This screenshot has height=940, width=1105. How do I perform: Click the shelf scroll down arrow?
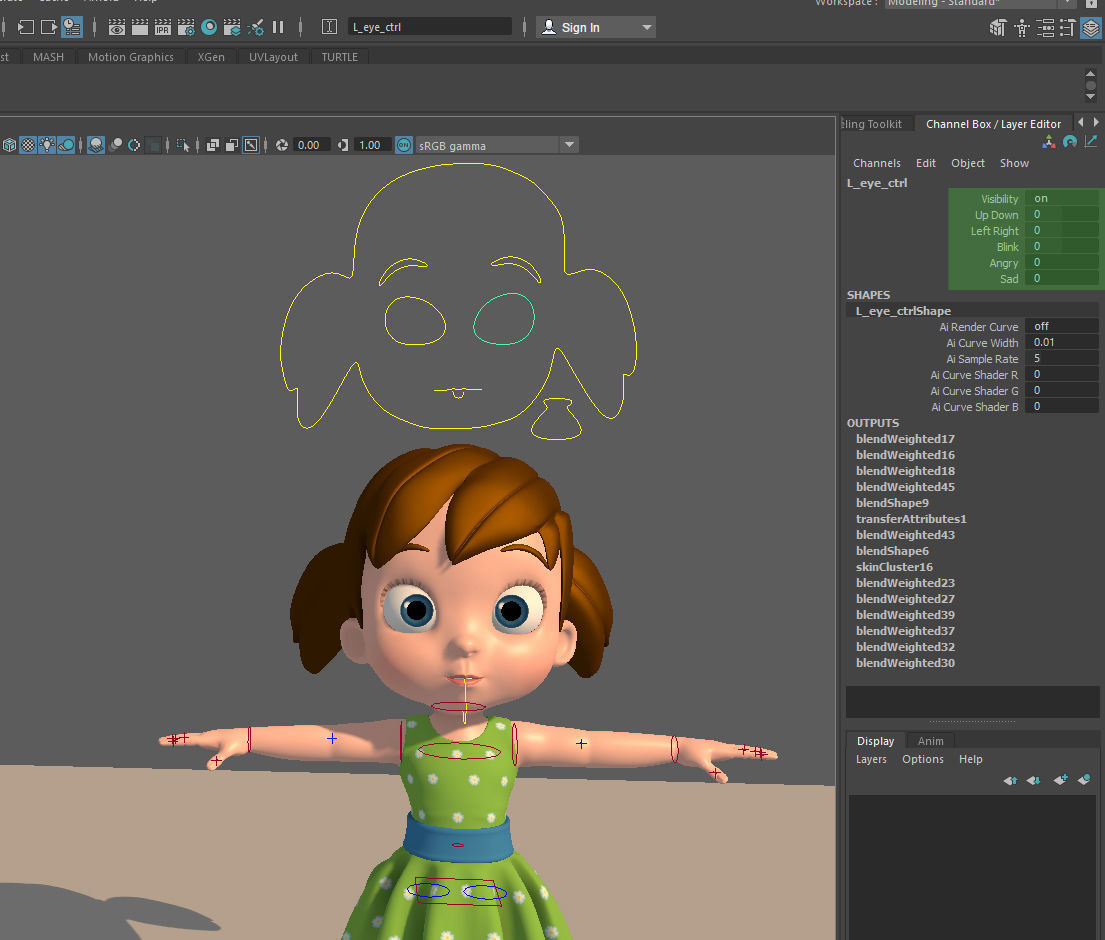pos(1090,97)
